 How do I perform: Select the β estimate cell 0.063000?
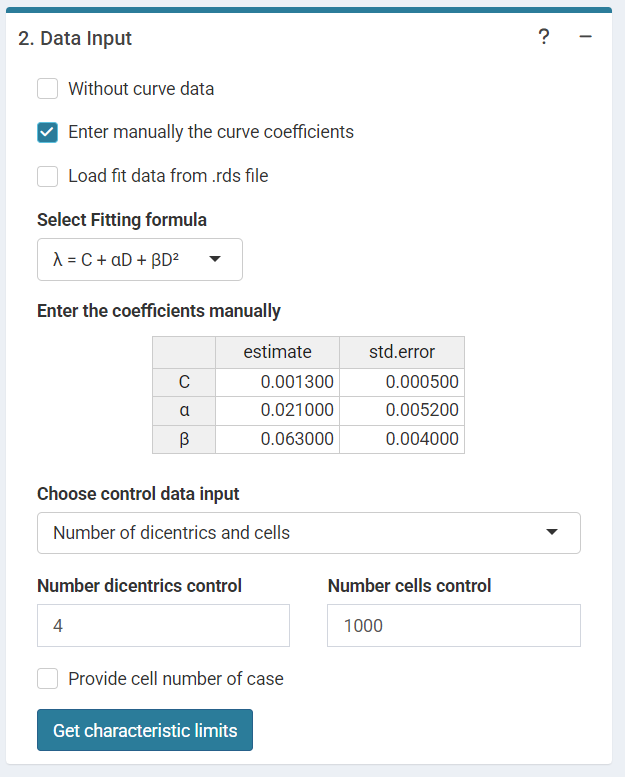pyautogui.click(x=278, y=439)
